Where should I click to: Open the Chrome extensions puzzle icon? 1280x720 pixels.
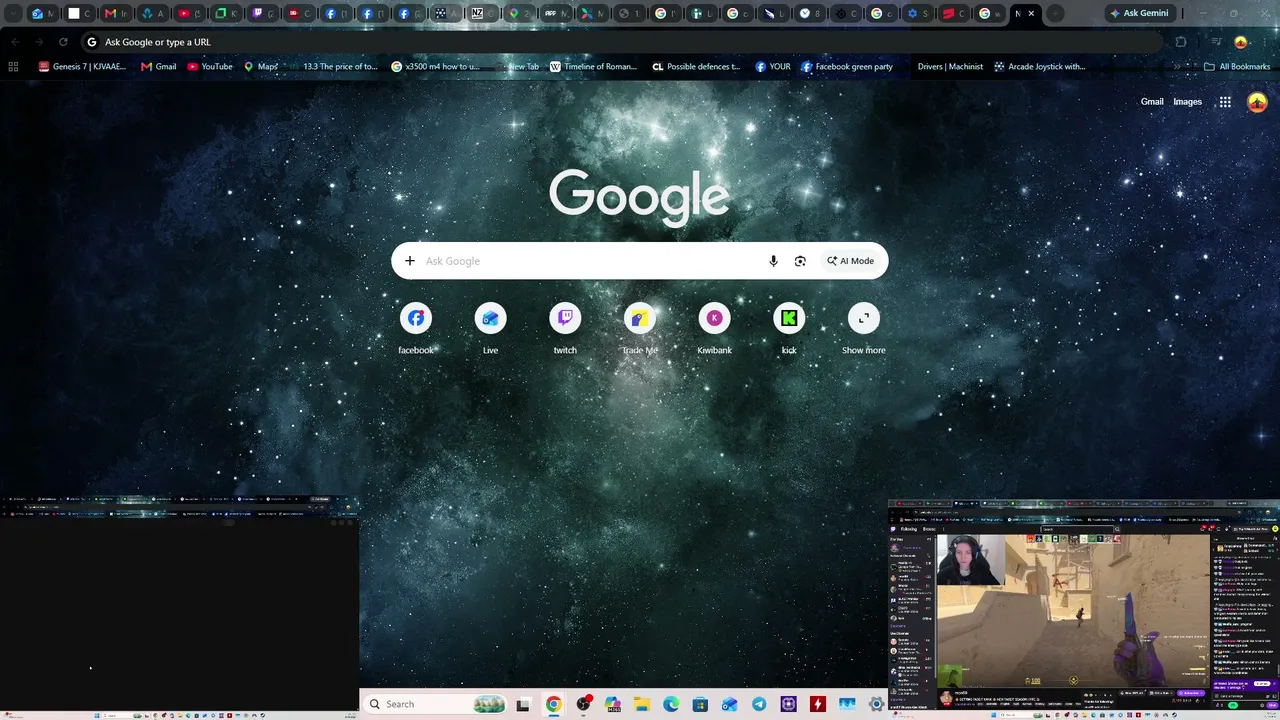click(x=1181, y=42)
